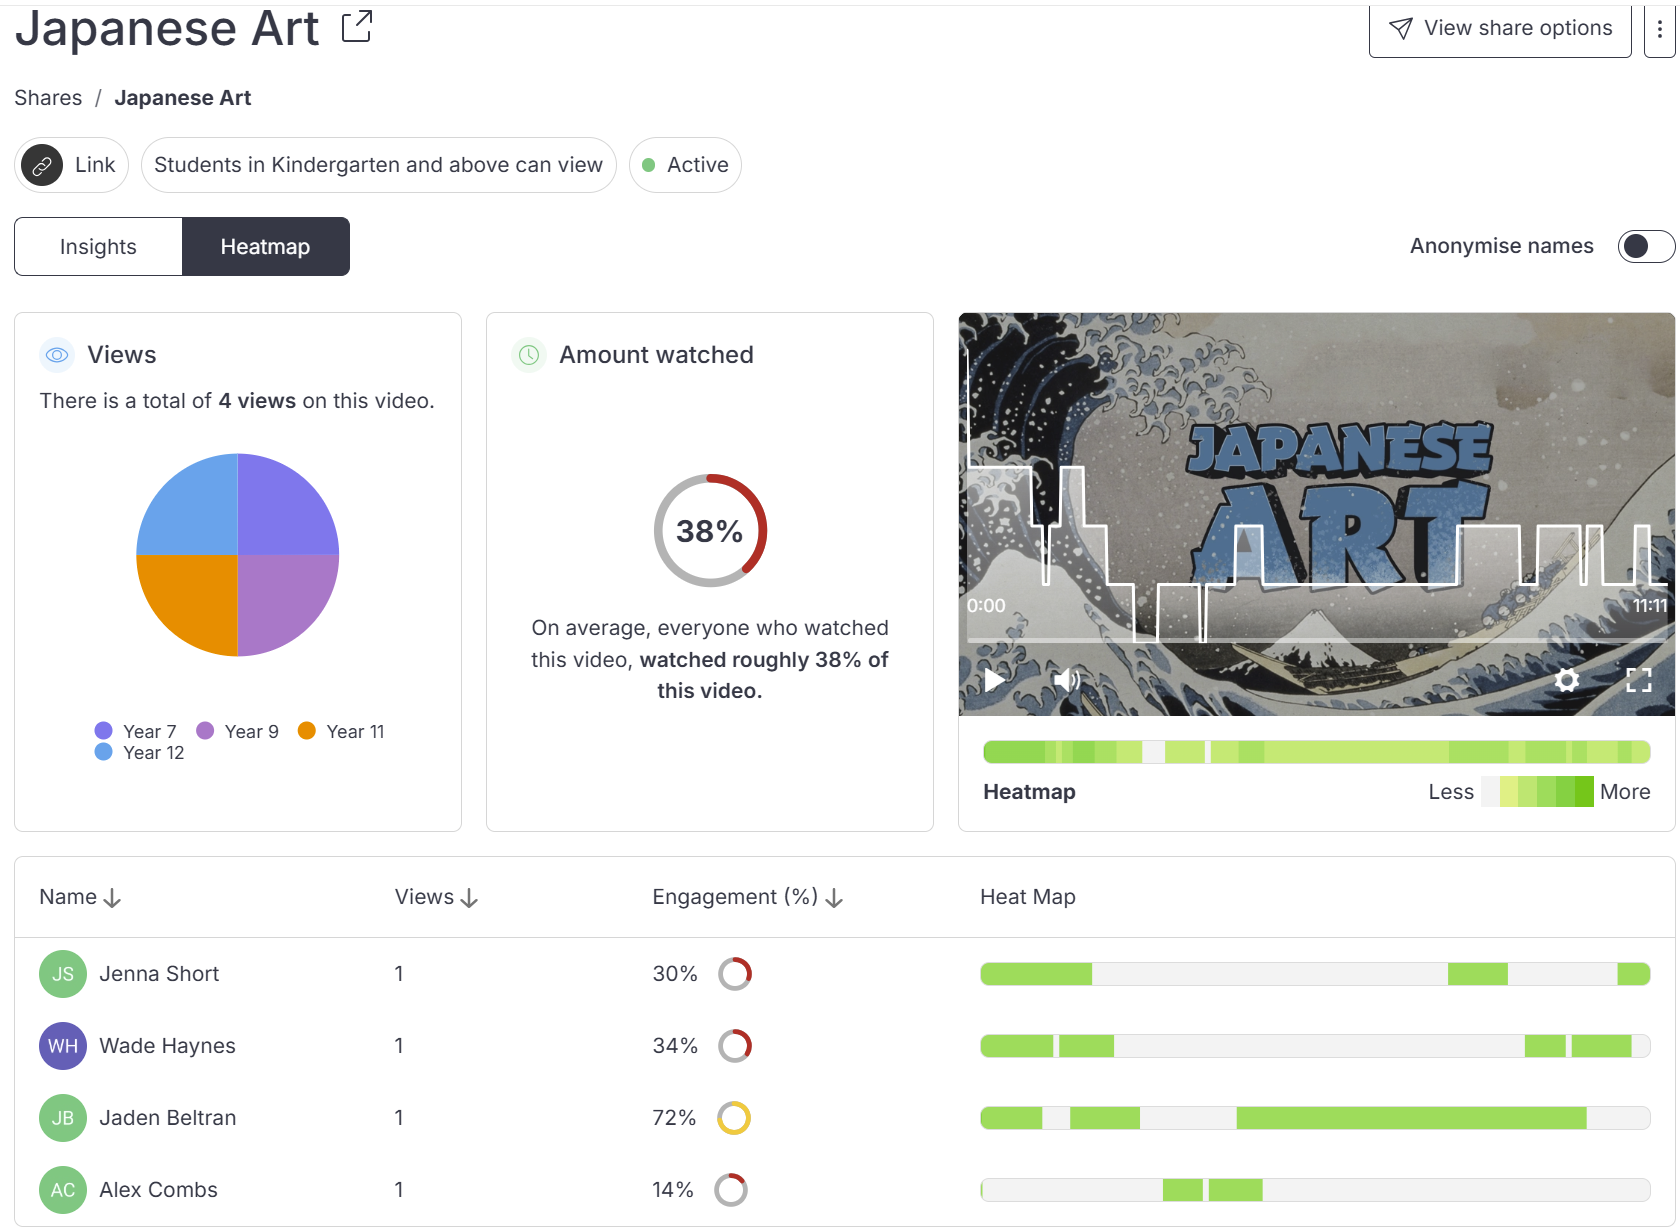The width and height of the screenshot is (1680, 1229).
Task: Click Alex Combs' engagement ring
Action: (731, 1190)
